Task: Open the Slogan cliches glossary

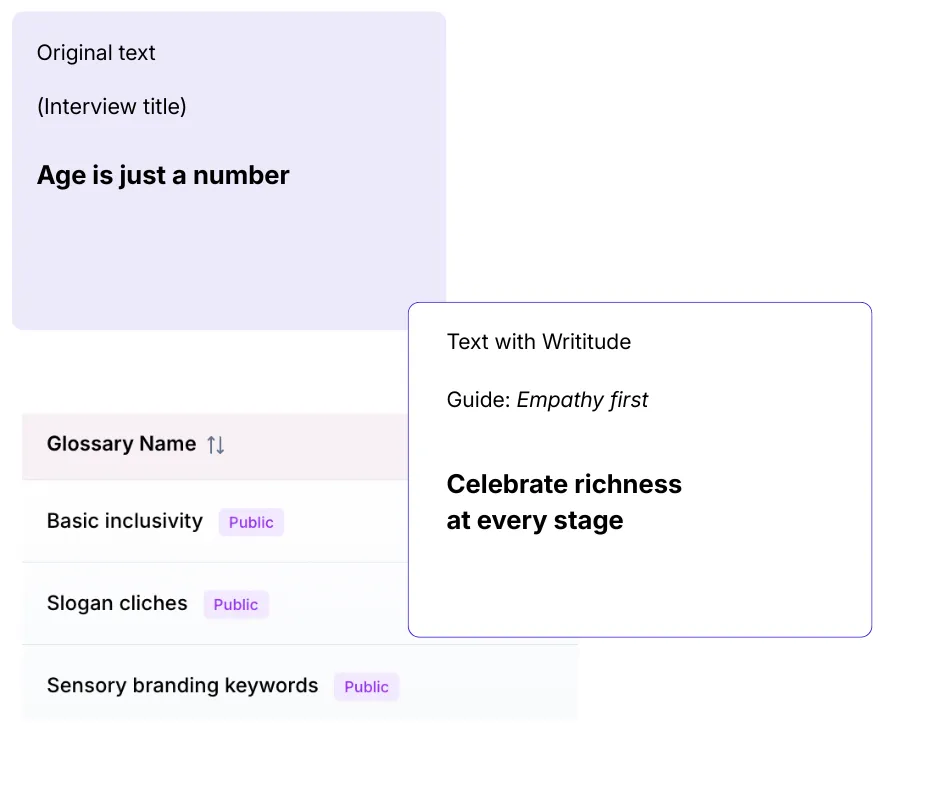Action: (x=117, y=603)
